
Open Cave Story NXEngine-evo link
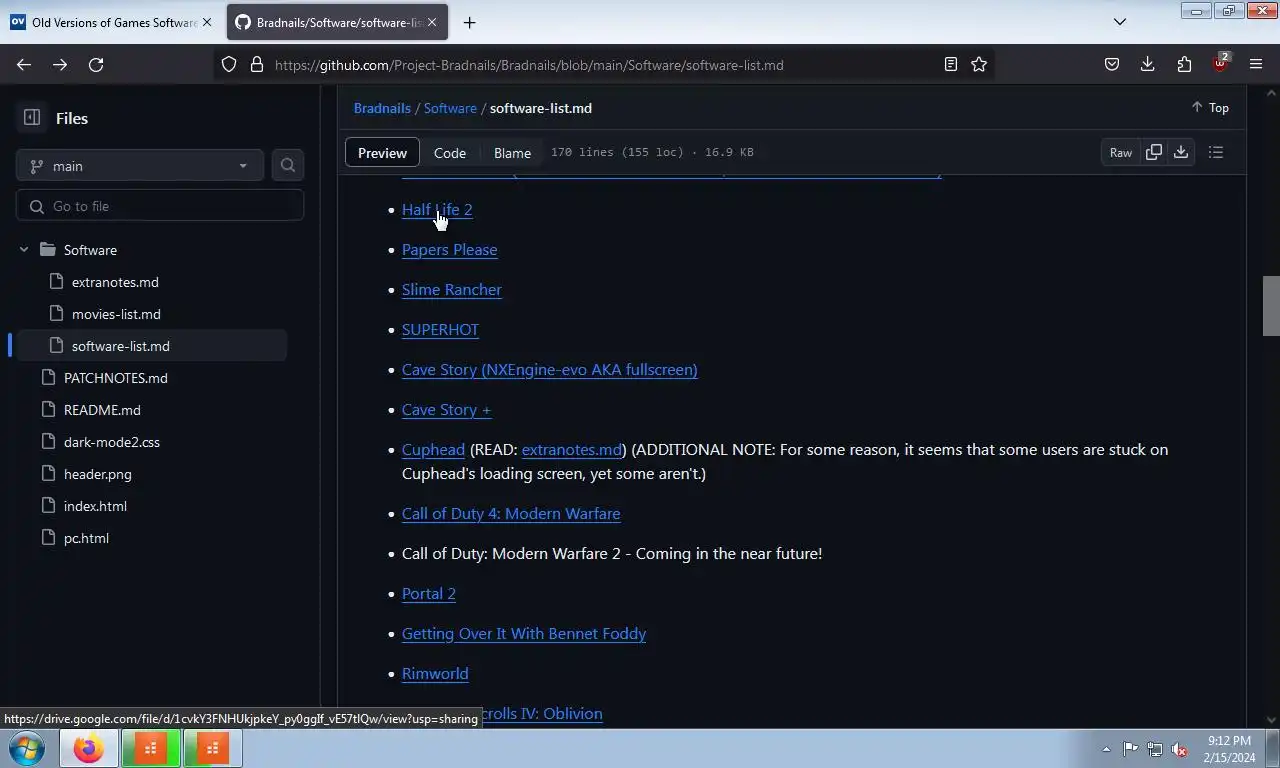[549, 370]
